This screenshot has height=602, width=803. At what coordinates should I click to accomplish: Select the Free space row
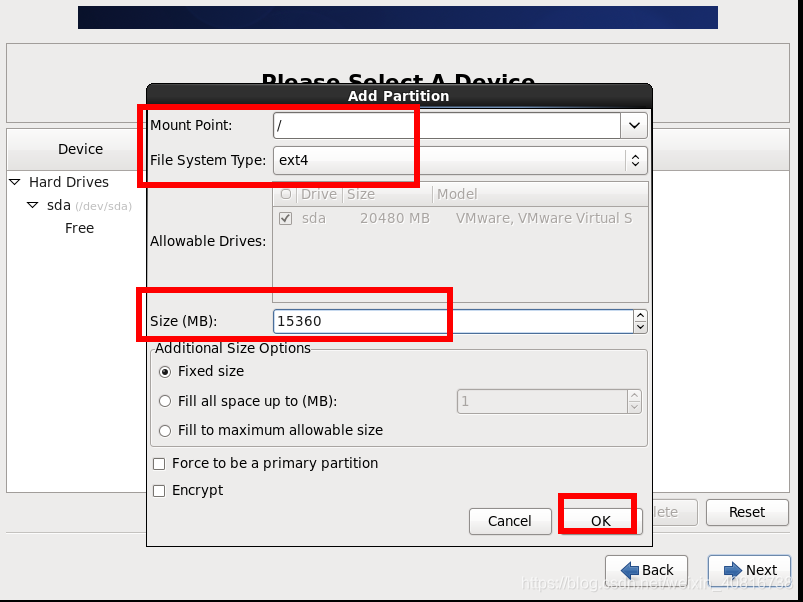pos(79,228)
